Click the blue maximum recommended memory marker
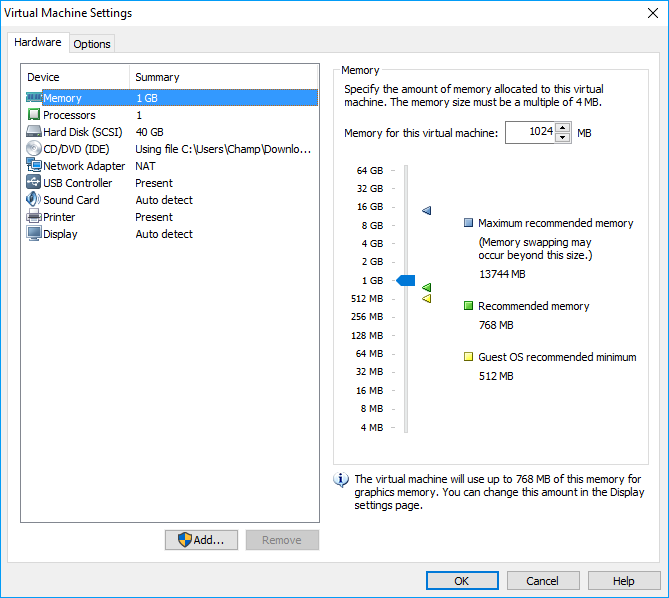Screen dimensions: 669x598 point(427,210)
